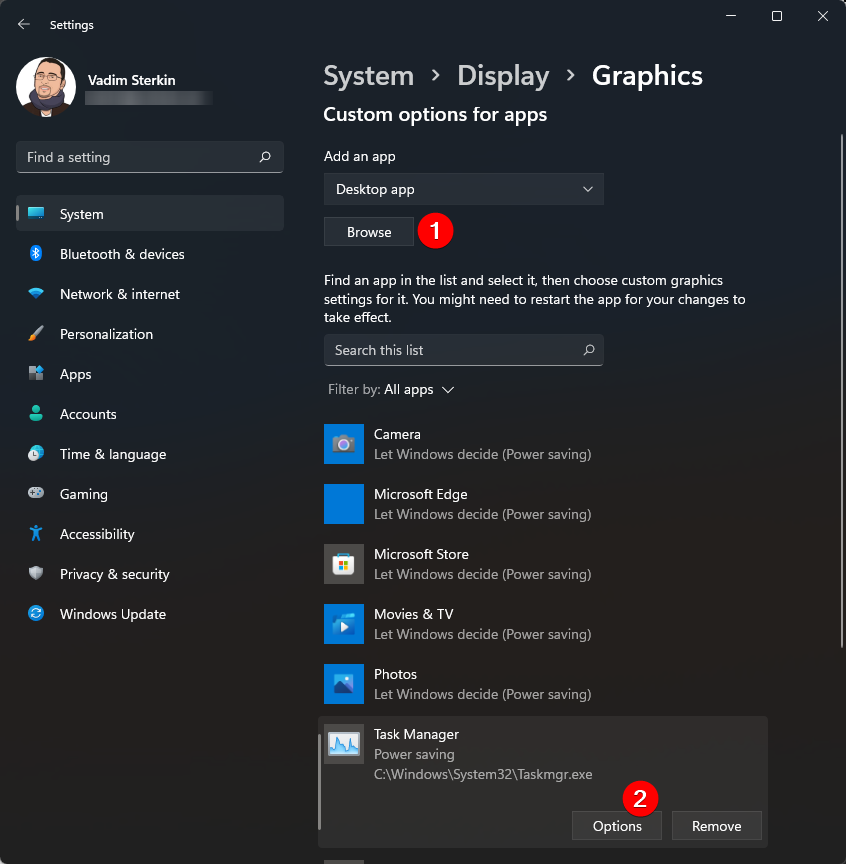Open Gaming settings
Viewport: 846px width, 864px height.
tap(149, 494)
